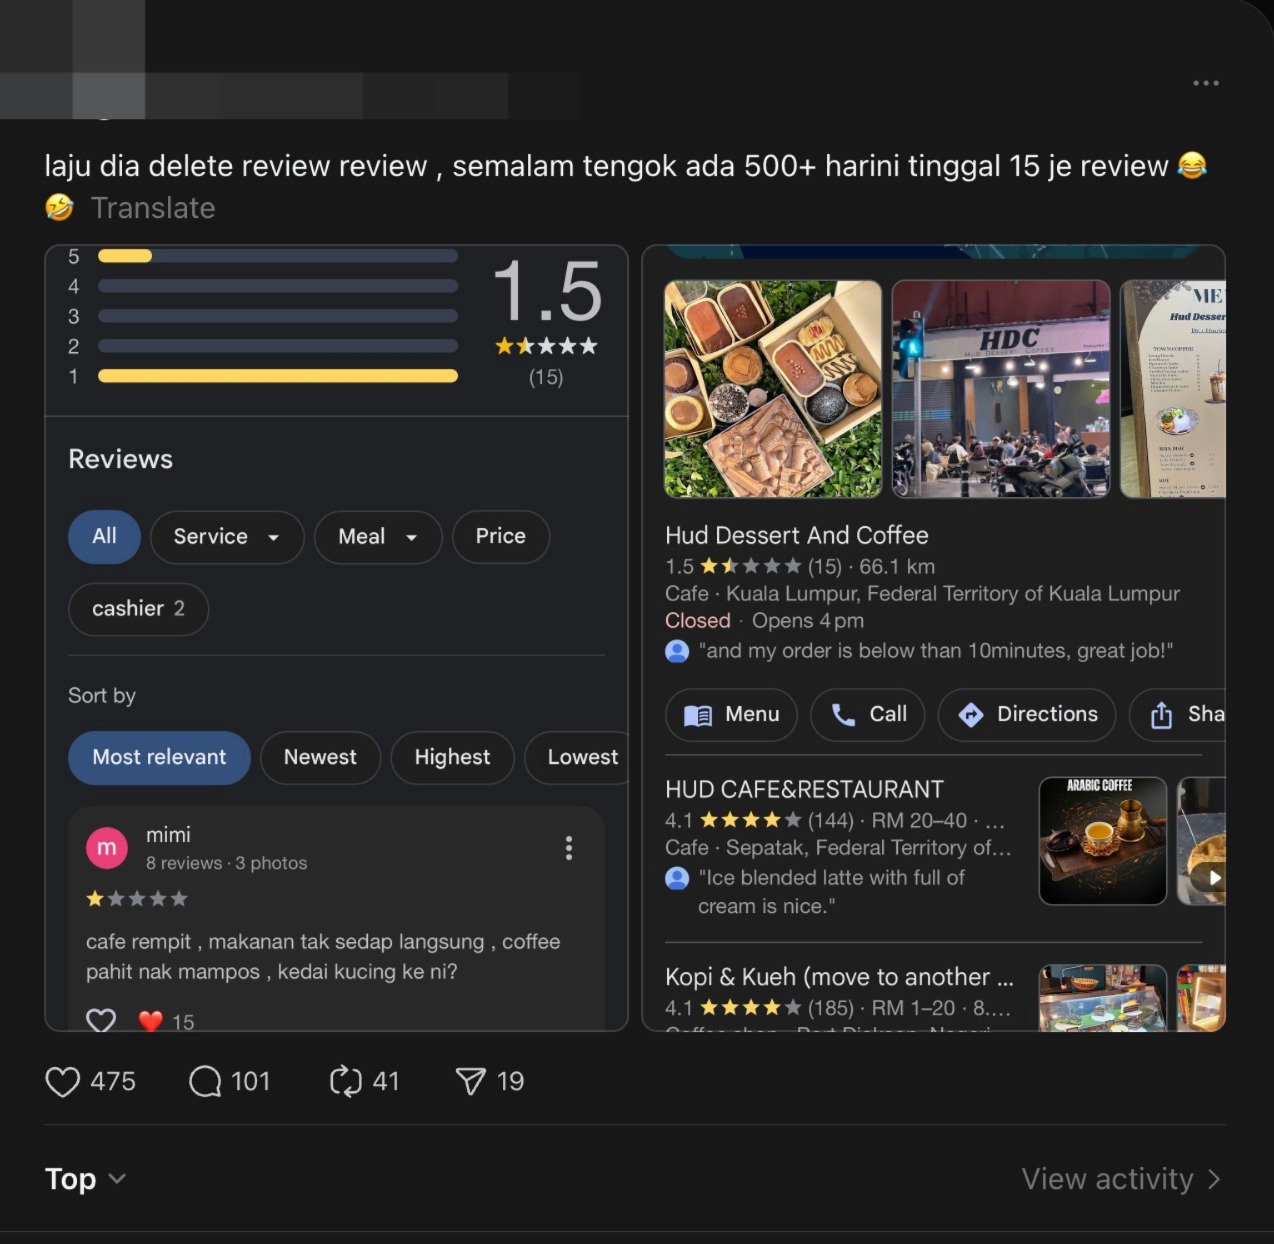Open the Top sort dropdown
The height and width of the screenshot is (1244, 1274).
pyautogui.click(x=85, y=1179)
